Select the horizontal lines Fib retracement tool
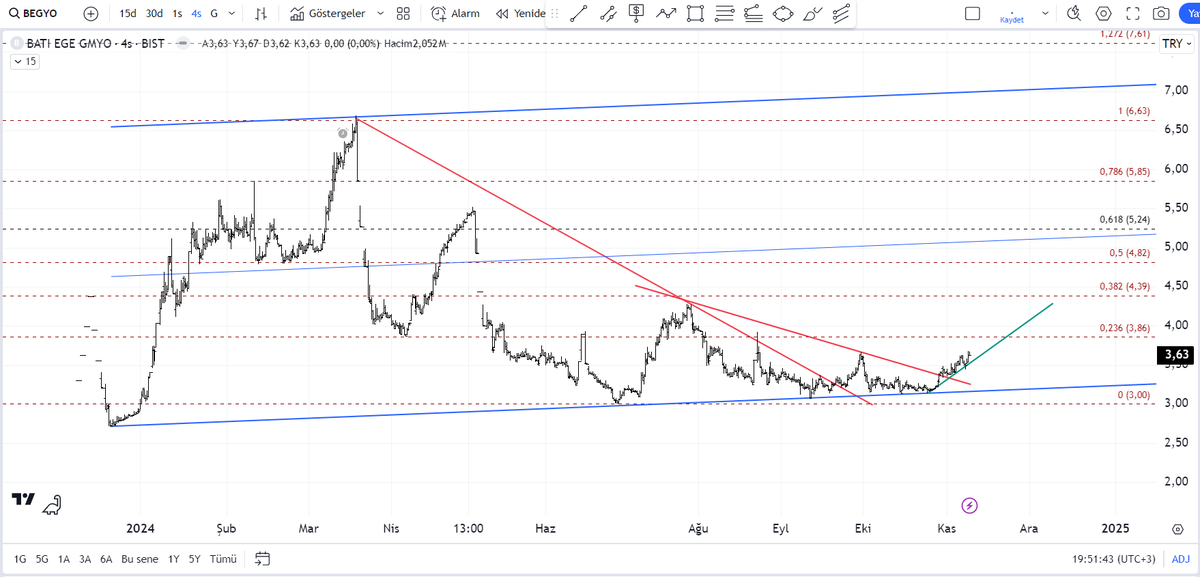Image resolution: width=1200 pixels, height=577 pixels. [x=724, y=14]
